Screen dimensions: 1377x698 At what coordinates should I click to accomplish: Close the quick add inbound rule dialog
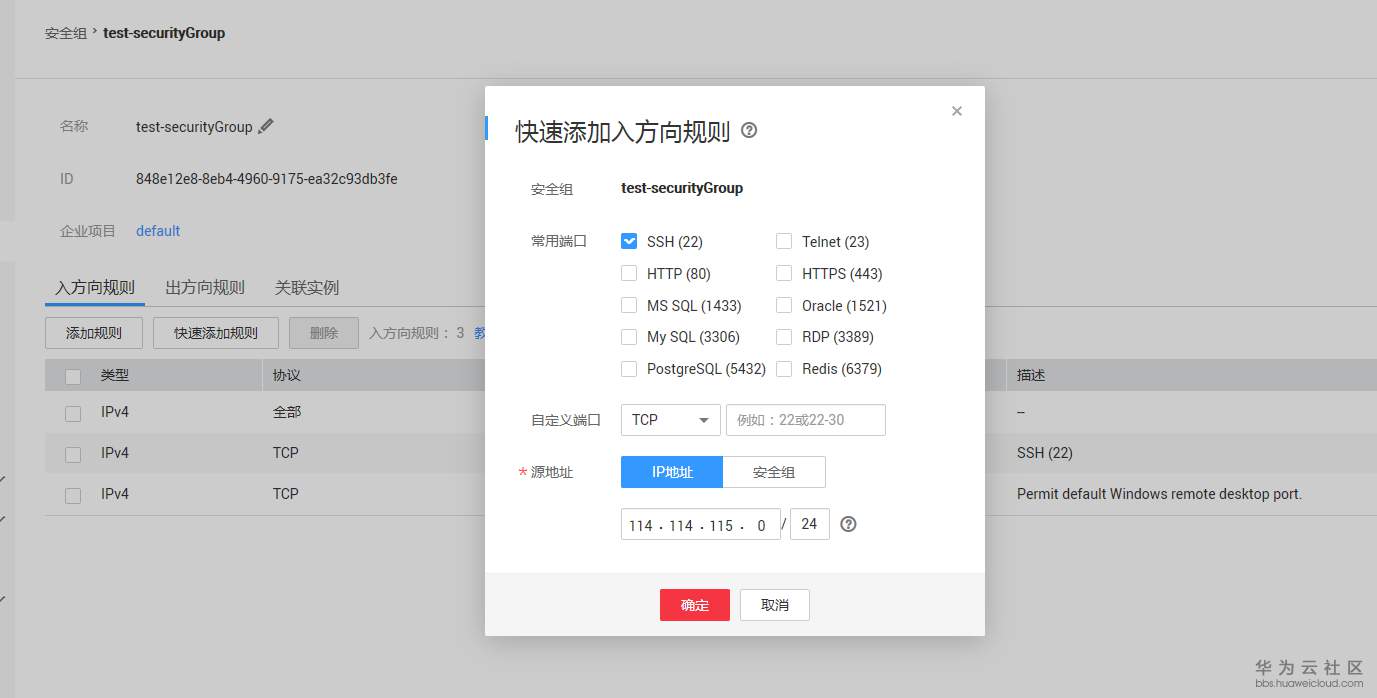(x=957, y=111)
